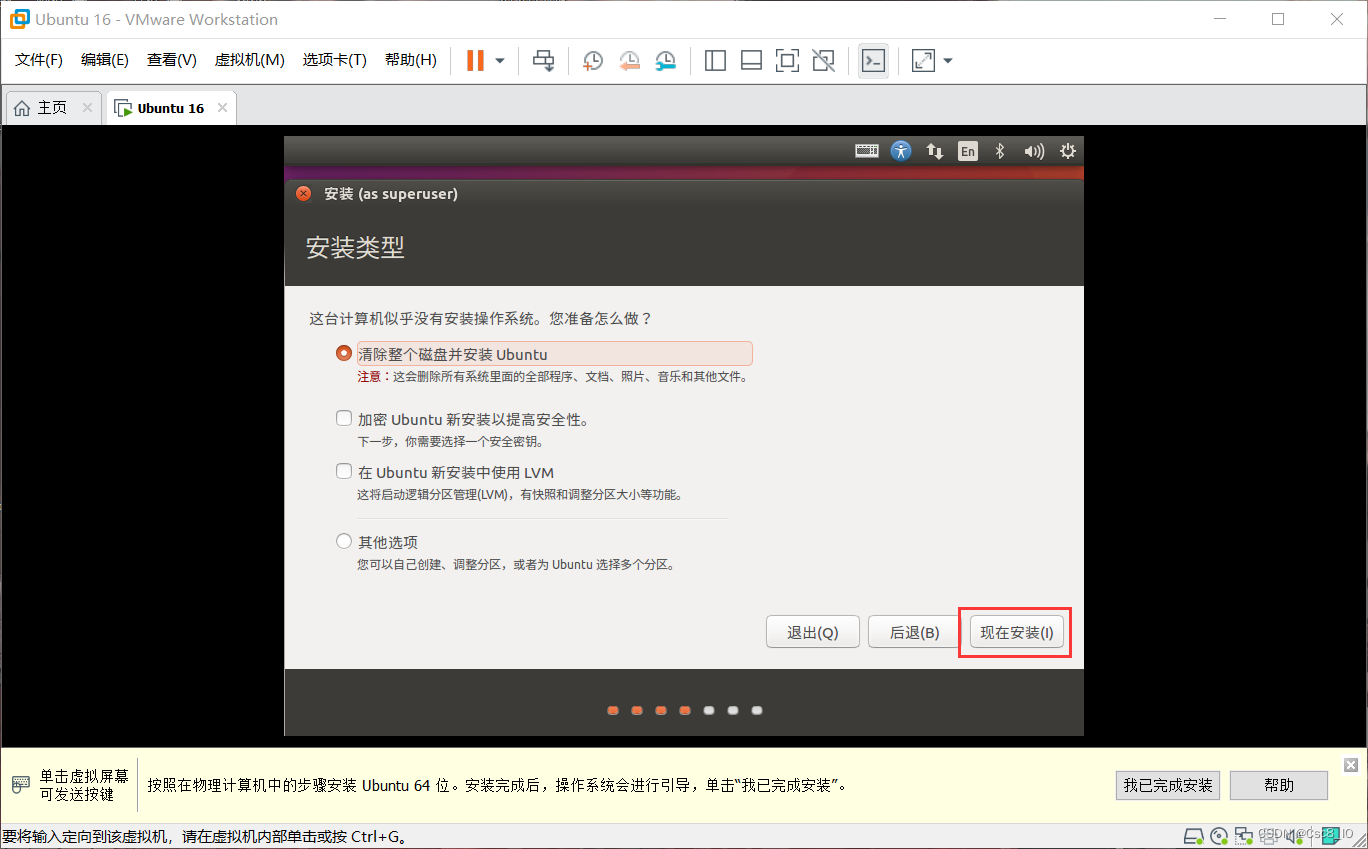Open the 虚拟机(M) menu
The width and height of the screenshot is (1368, 849).
point(250,60)
